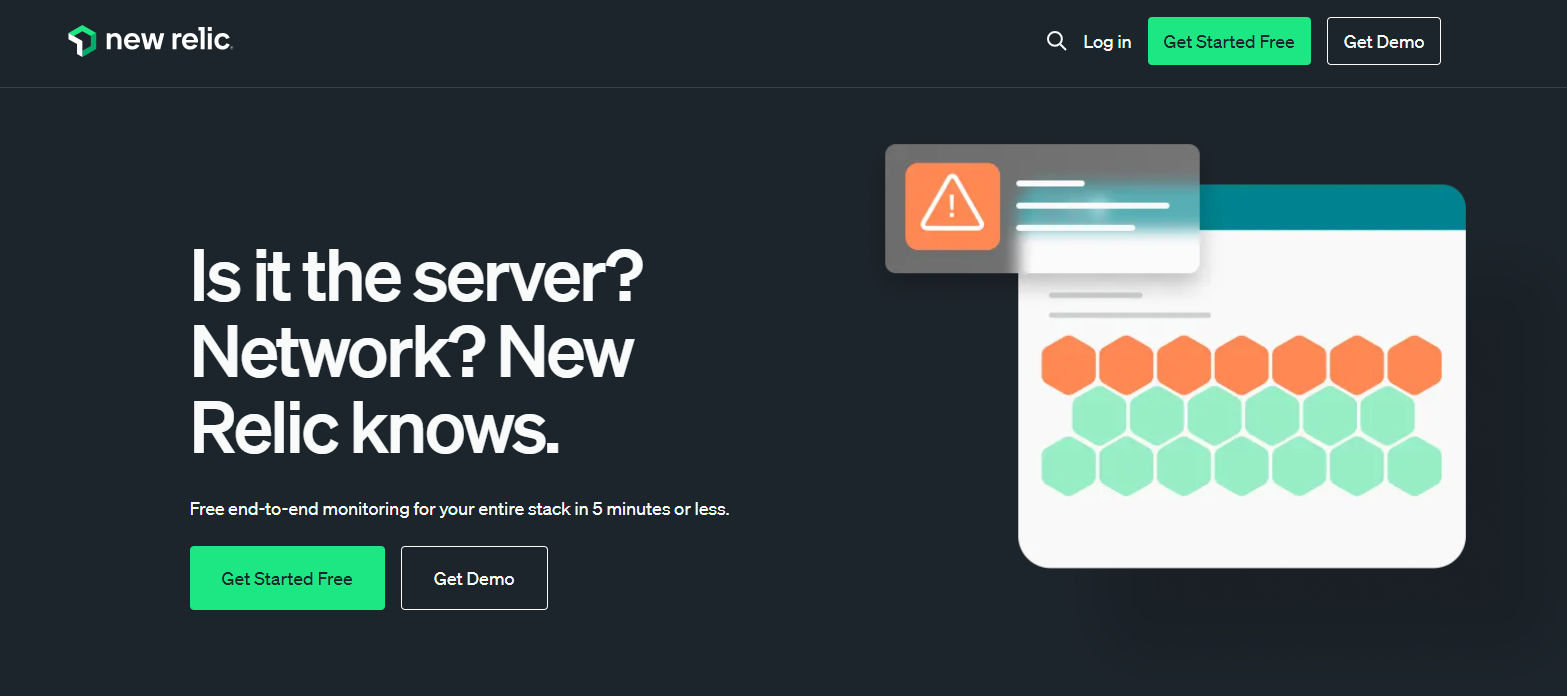1567x696 pixels.
Task: Click the rightmost orange hexagon in the top row
Action: pos(1414,365)
